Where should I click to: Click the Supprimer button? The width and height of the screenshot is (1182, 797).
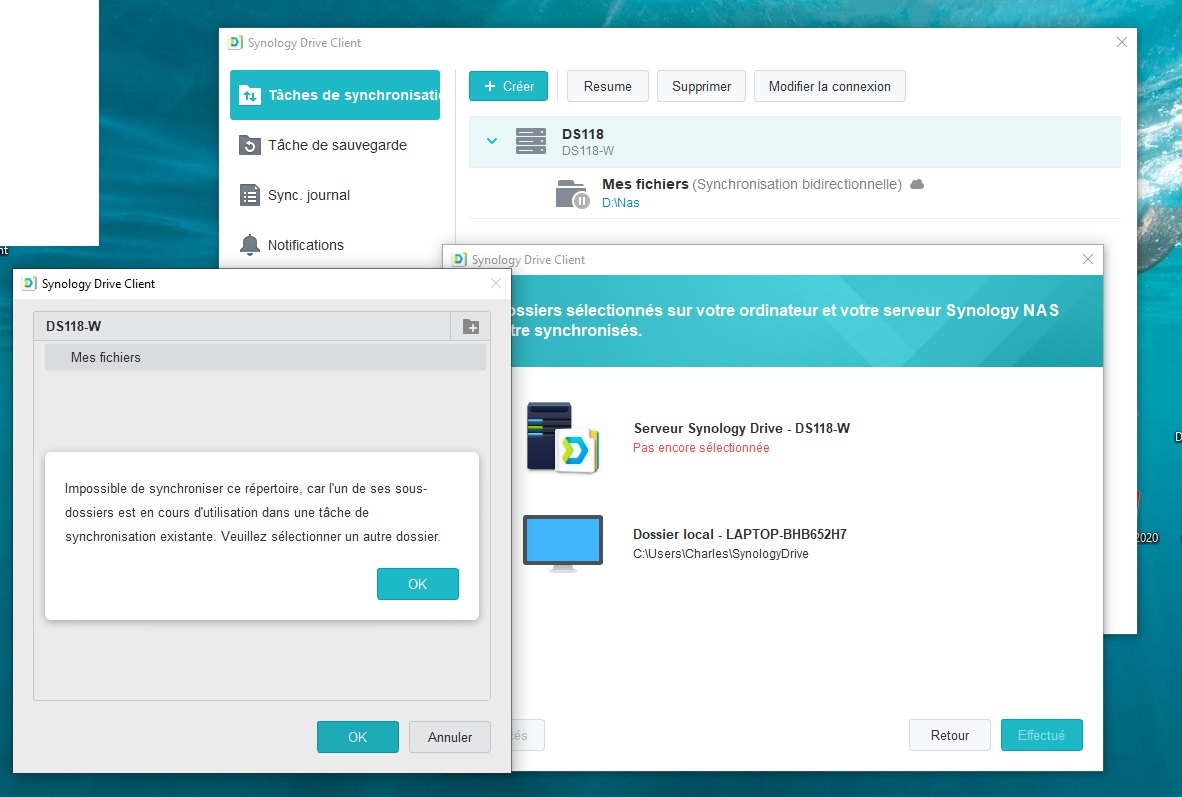[701, 86]
